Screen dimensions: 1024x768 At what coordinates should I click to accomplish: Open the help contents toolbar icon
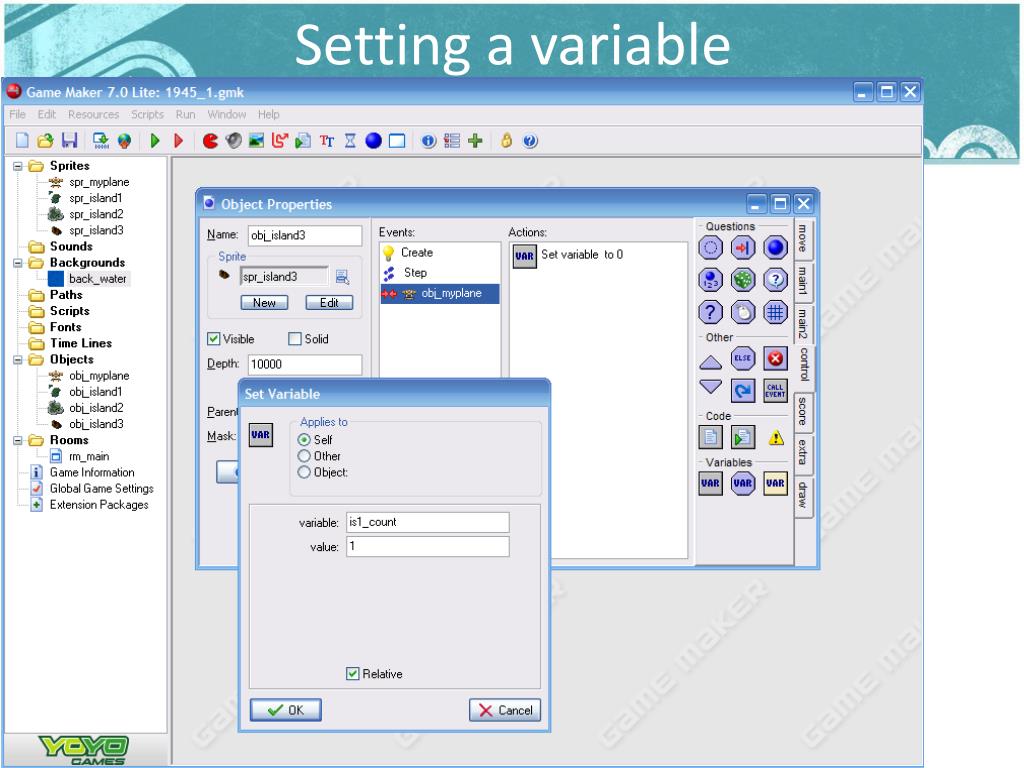[x=530, y=140]
